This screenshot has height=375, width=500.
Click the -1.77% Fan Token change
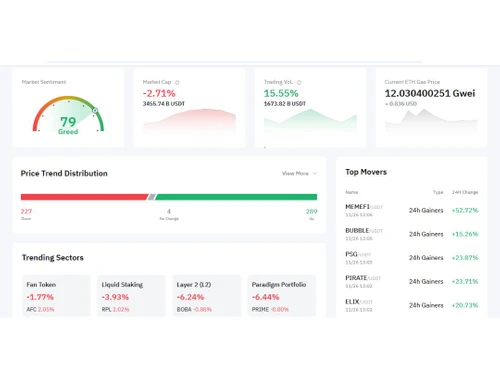click(40, 297)
